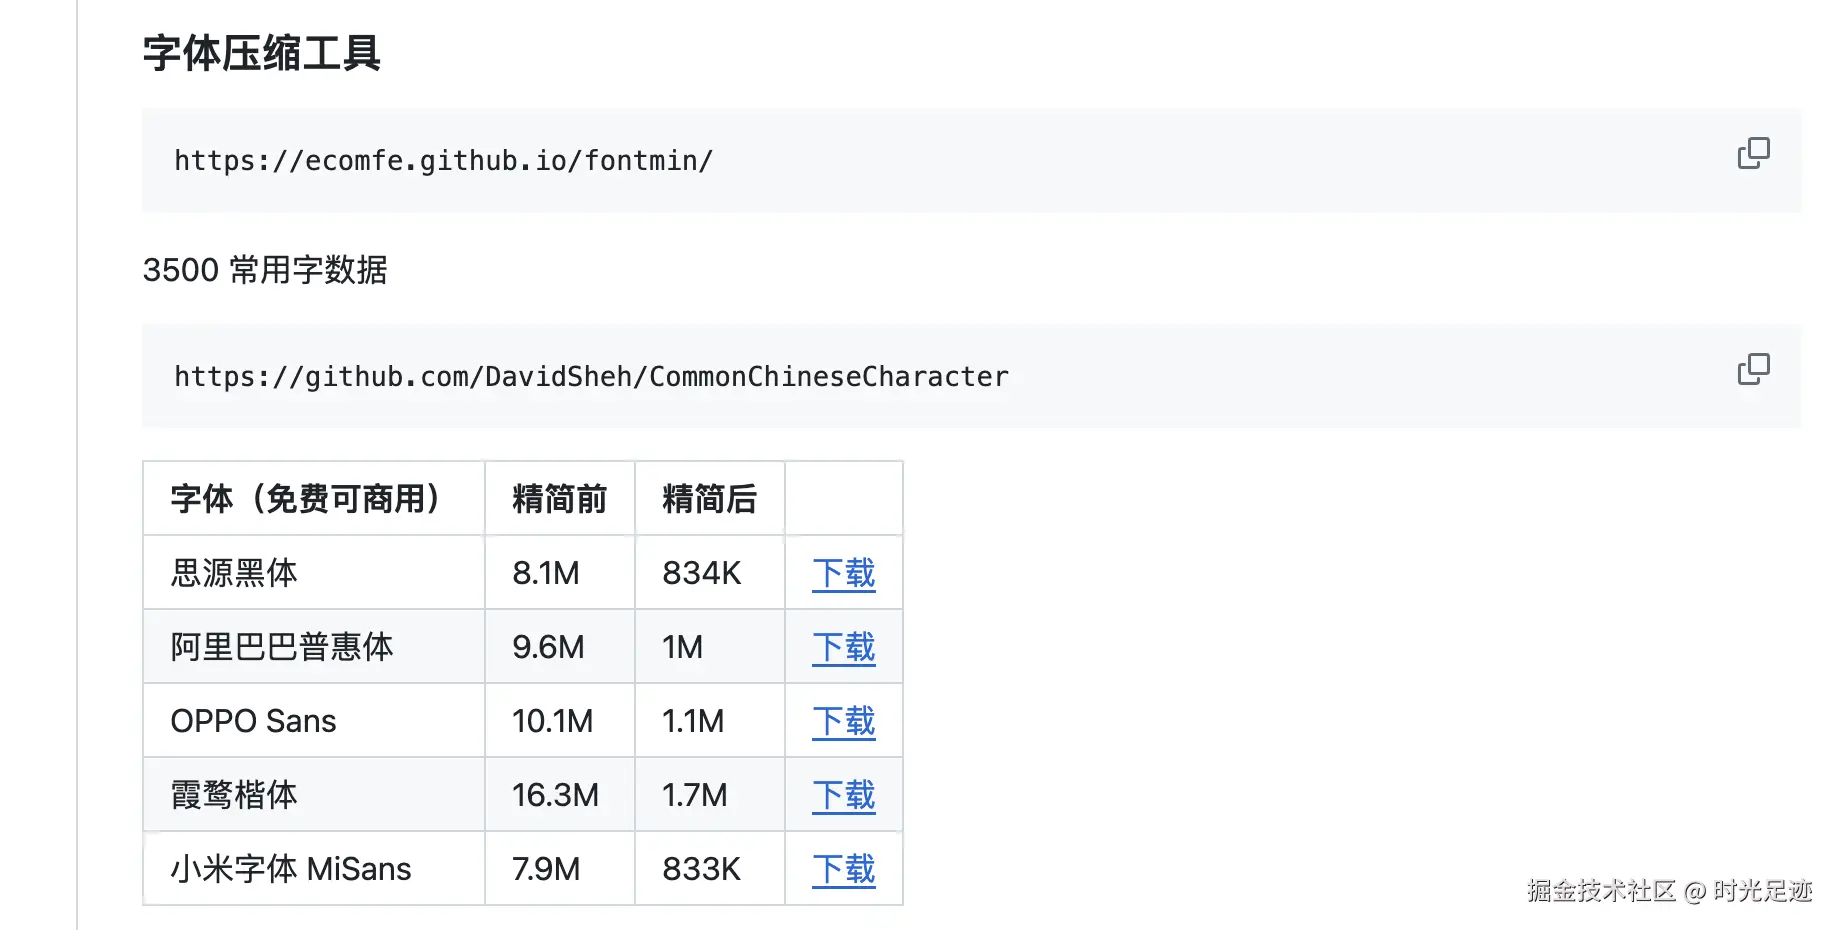This screenshot has width=1838, height=930.
Task: Click the 霞鹜楷体 name cell
Action: coord(234,795)
